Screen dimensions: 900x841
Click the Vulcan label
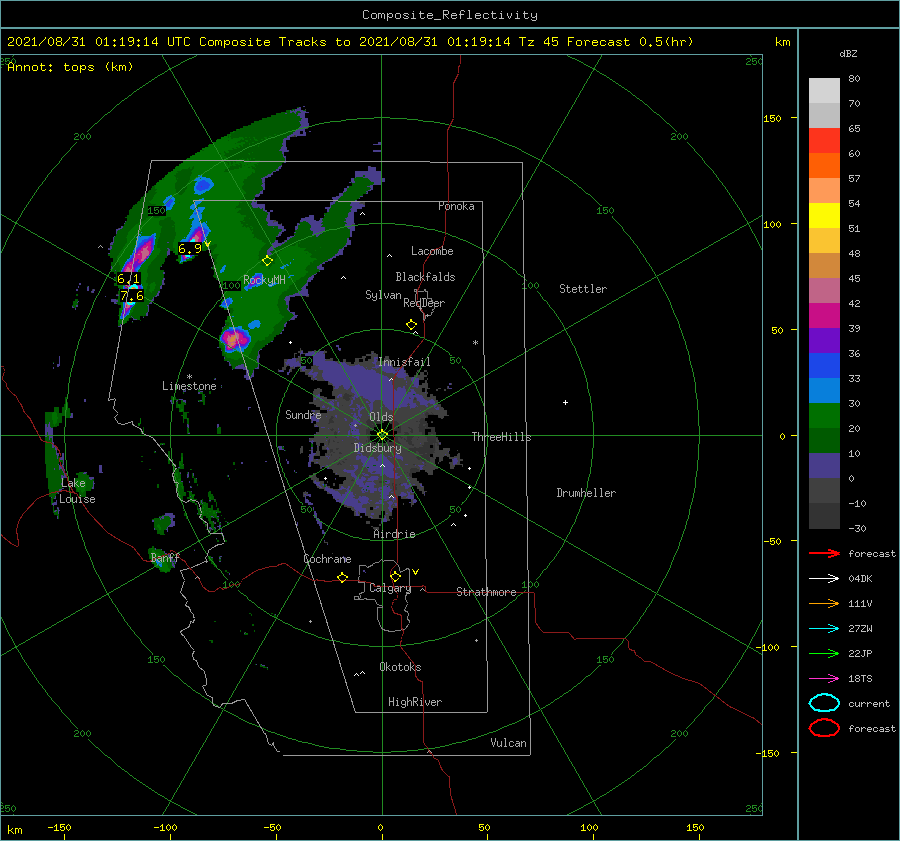tap(509, 743)
